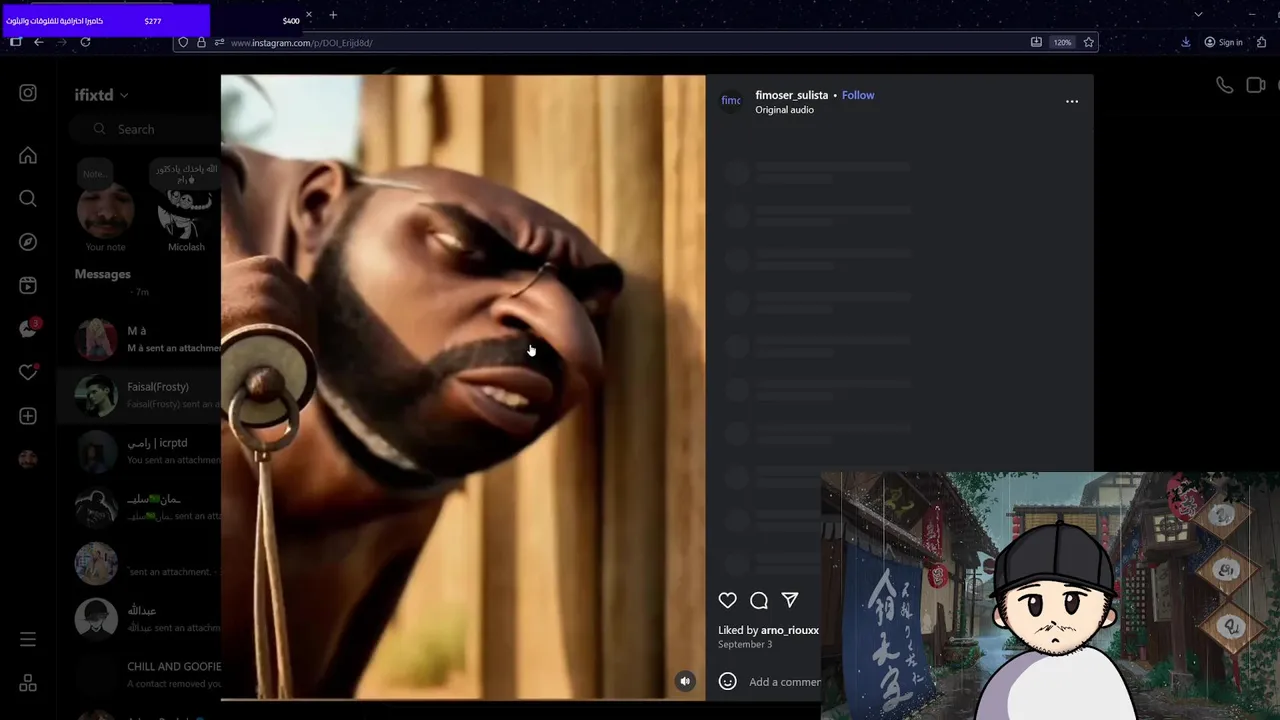Viewport: 1280px width, 720px height.
Task: Click the Add a comment field
Action: (x=785, y=682)
